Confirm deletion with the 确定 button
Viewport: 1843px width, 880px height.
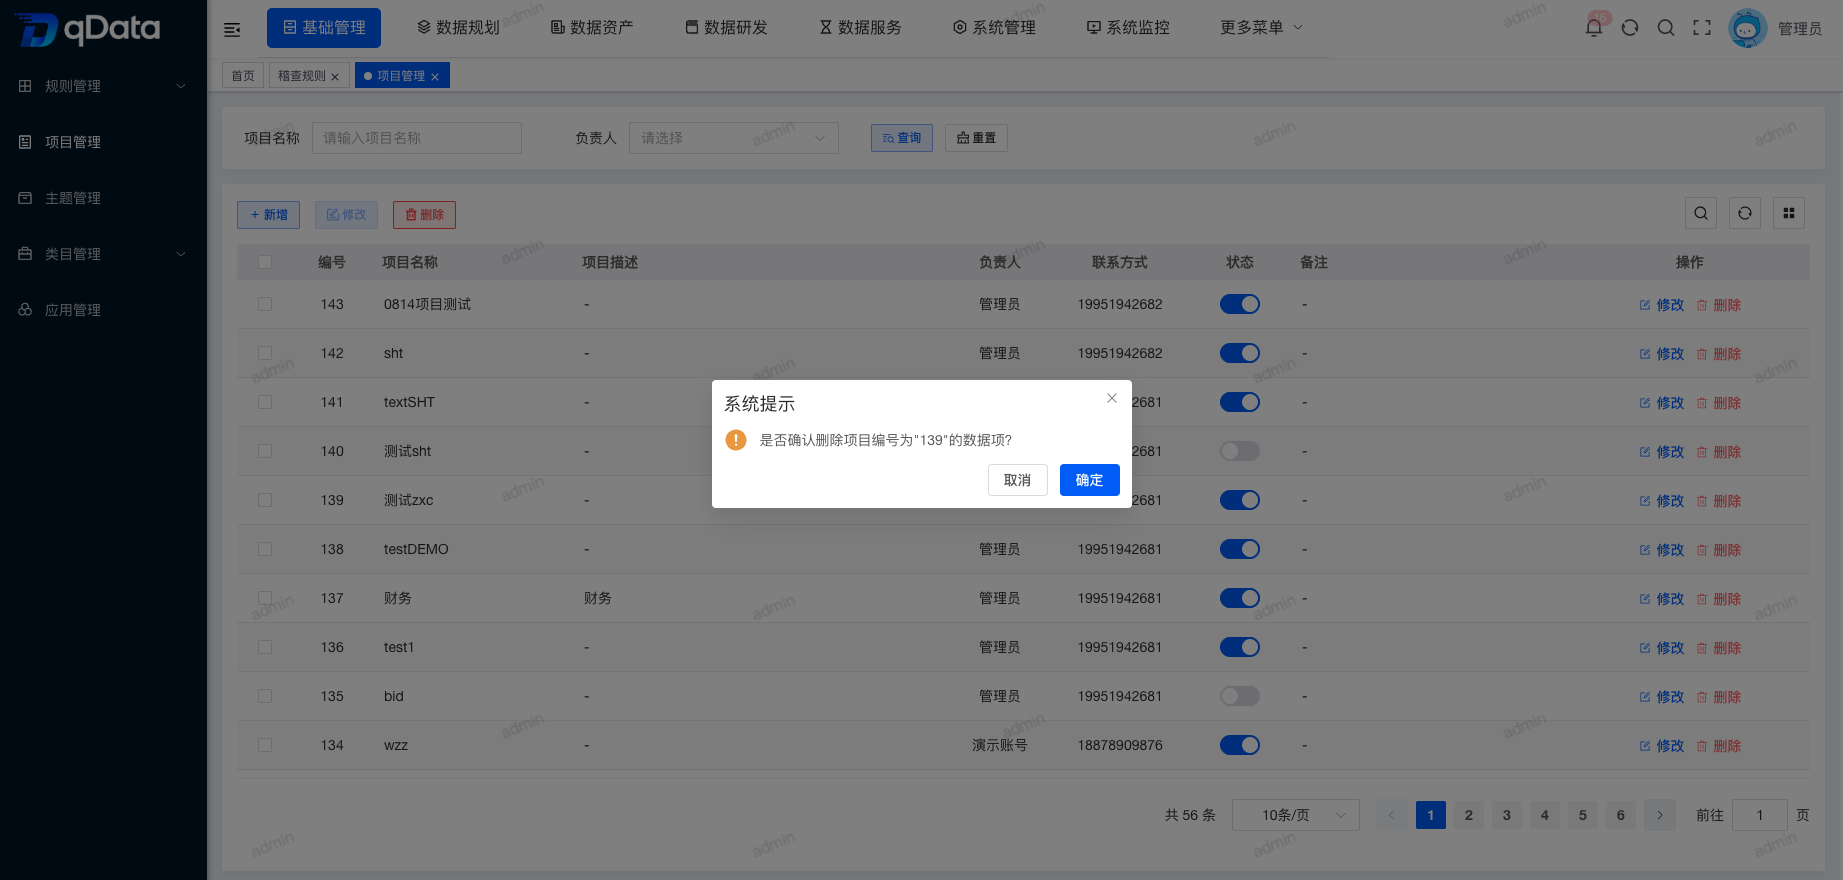(1089, 480)
